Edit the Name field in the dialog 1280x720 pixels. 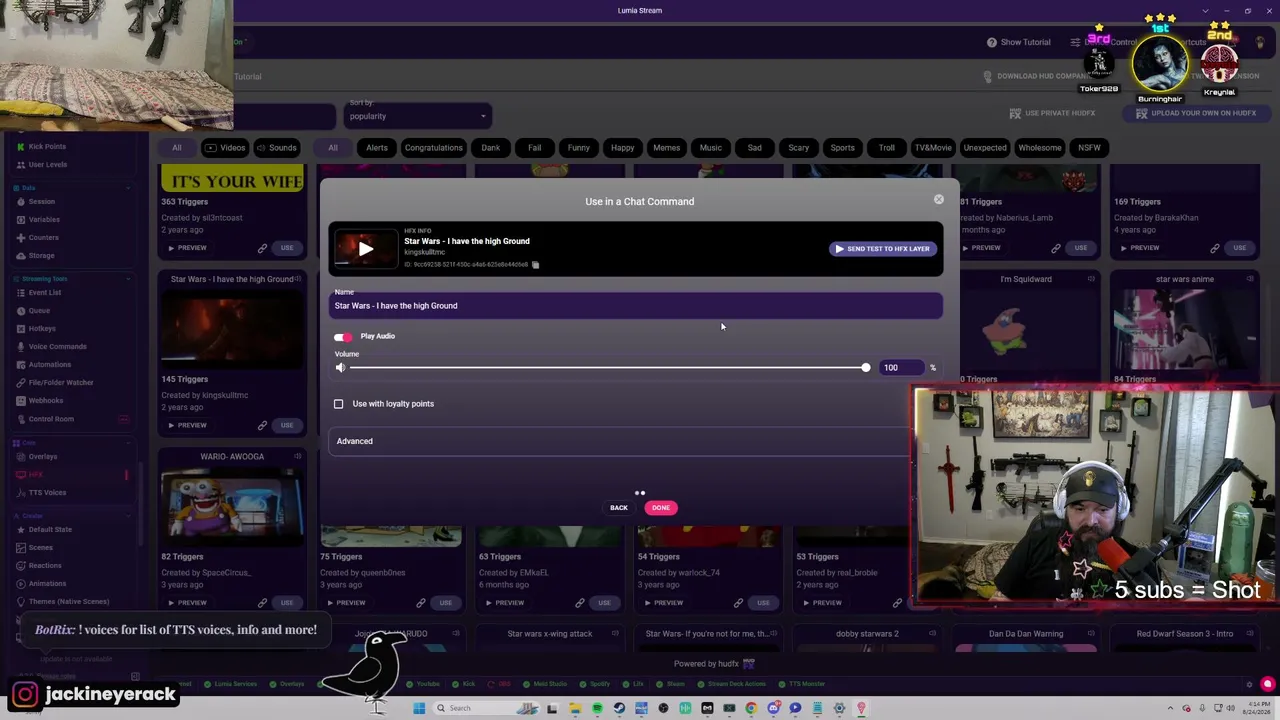[x=636, y=306]
